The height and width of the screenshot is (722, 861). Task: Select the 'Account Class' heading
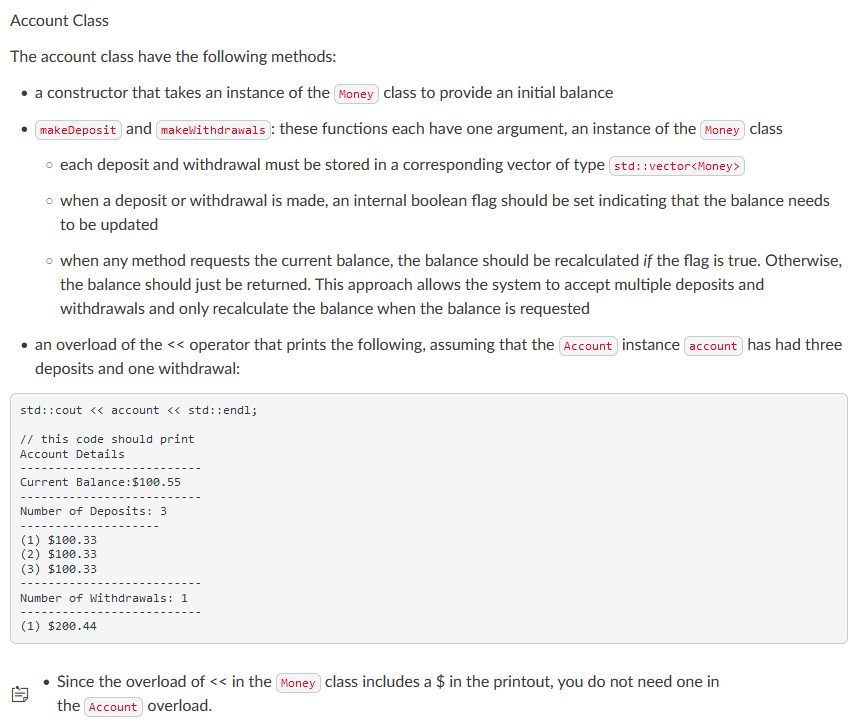coord(59,20)
